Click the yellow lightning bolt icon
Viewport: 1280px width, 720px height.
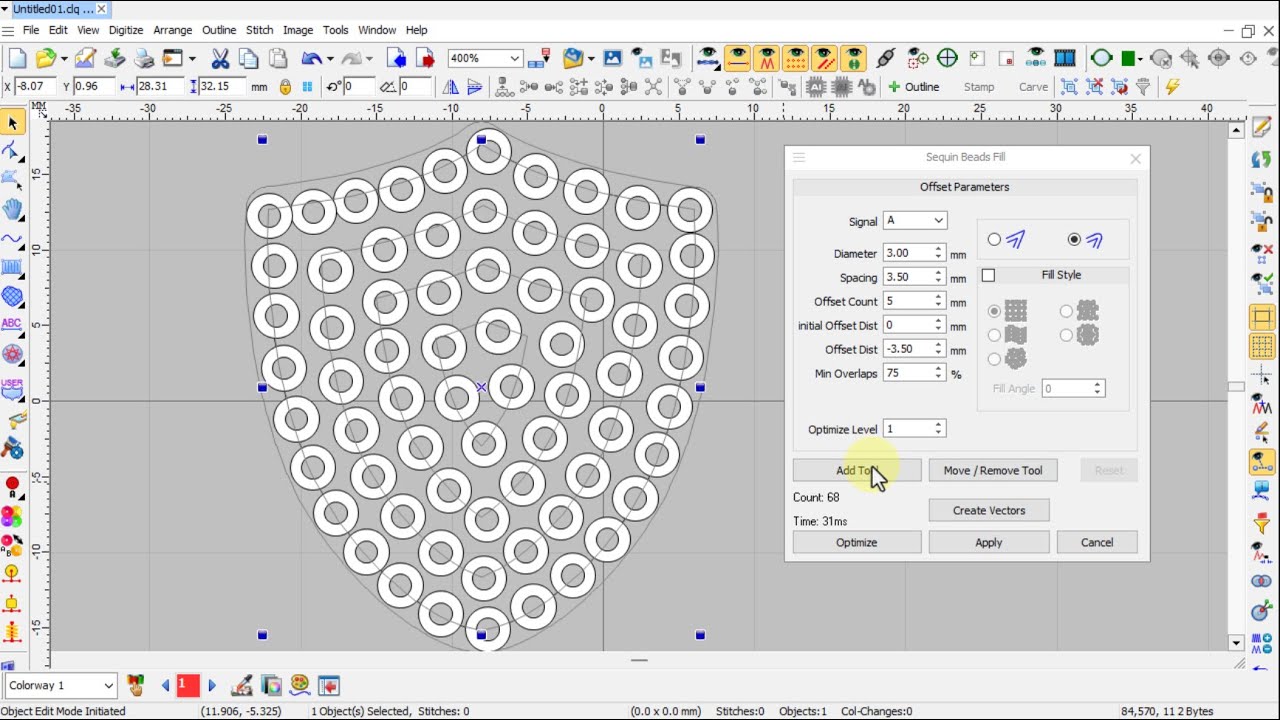[x=1172, y=87]
